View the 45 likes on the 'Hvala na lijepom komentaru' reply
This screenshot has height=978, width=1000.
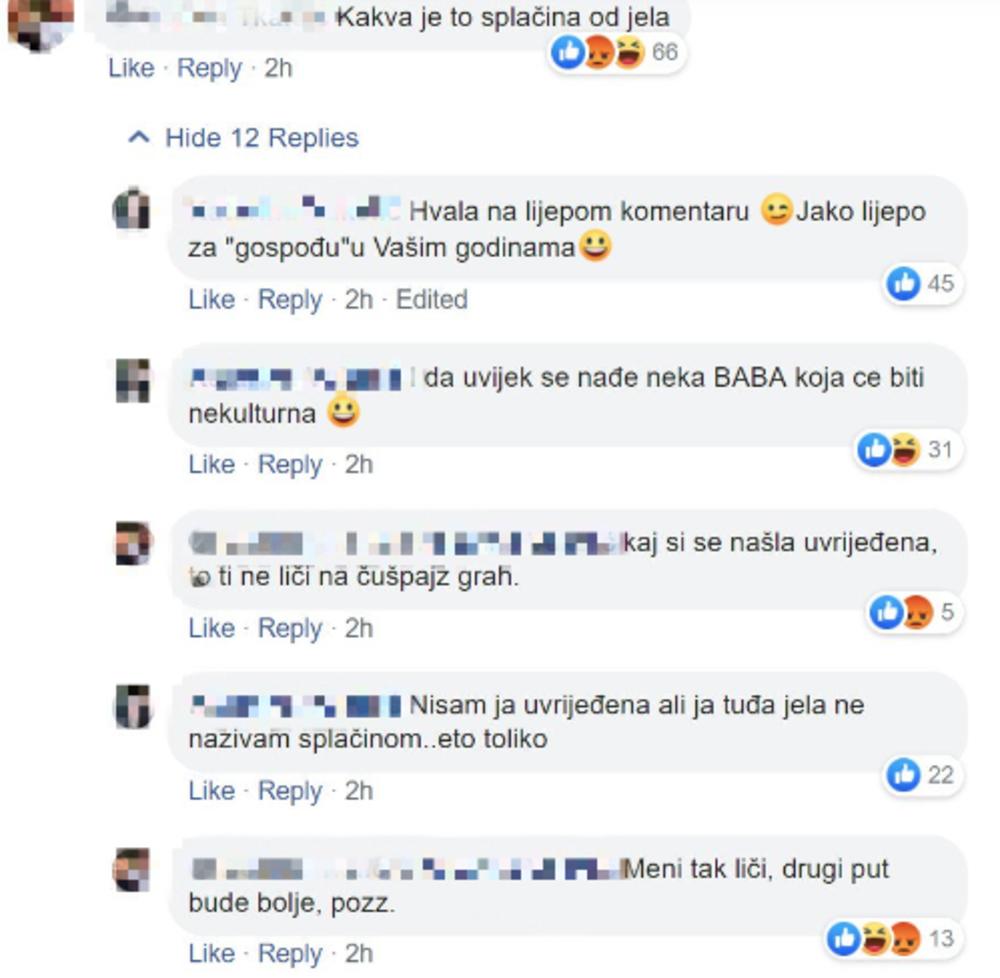coord(923,283)
